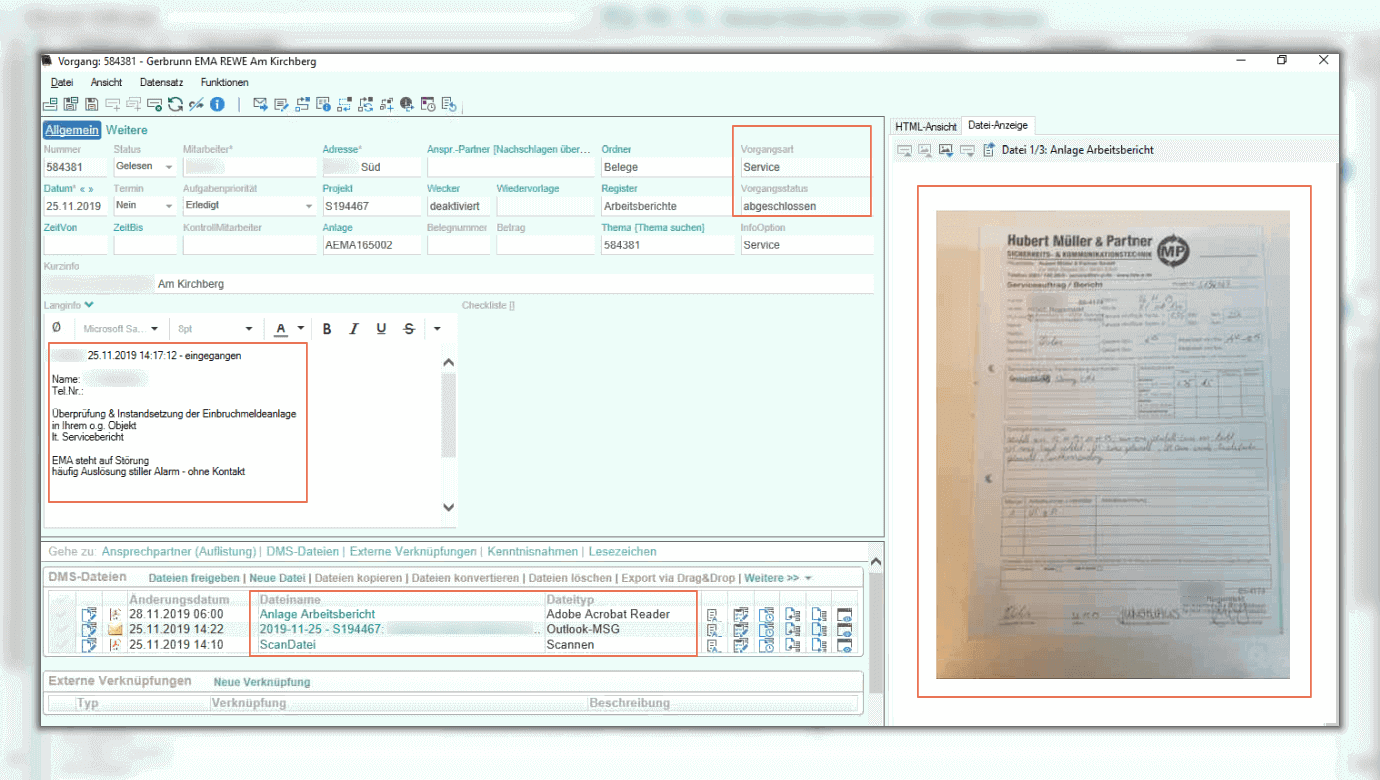This screenshot has height=780, width=1380.
Task: Open the blue info icon in toolbar
Action: tap(217, 104)
